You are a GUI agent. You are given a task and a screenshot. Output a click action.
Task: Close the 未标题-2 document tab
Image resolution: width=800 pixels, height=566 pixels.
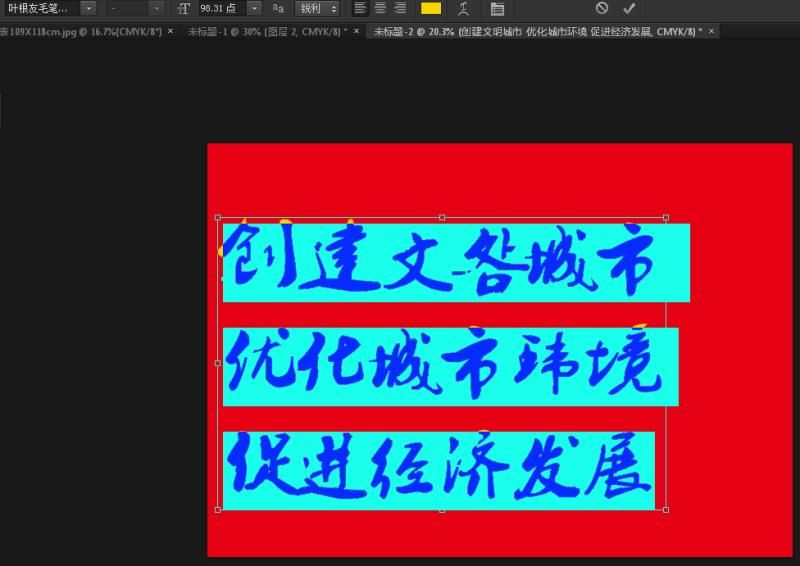pyautogui.click(x=711, y=31)
